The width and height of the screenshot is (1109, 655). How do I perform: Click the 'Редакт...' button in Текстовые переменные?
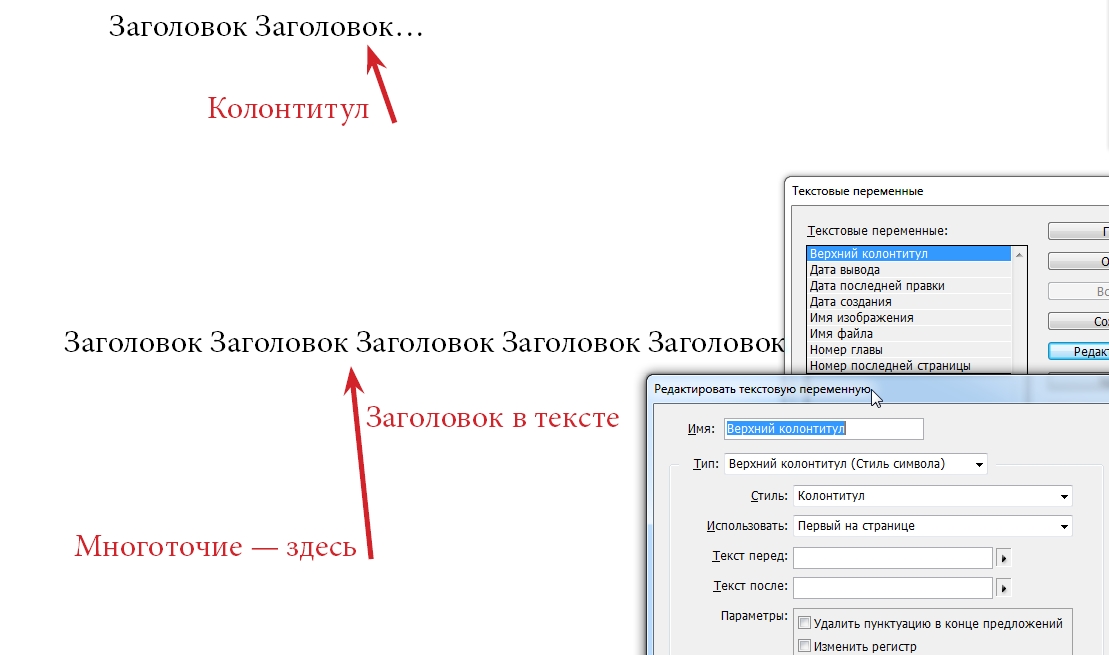(x=1079, y=352)
